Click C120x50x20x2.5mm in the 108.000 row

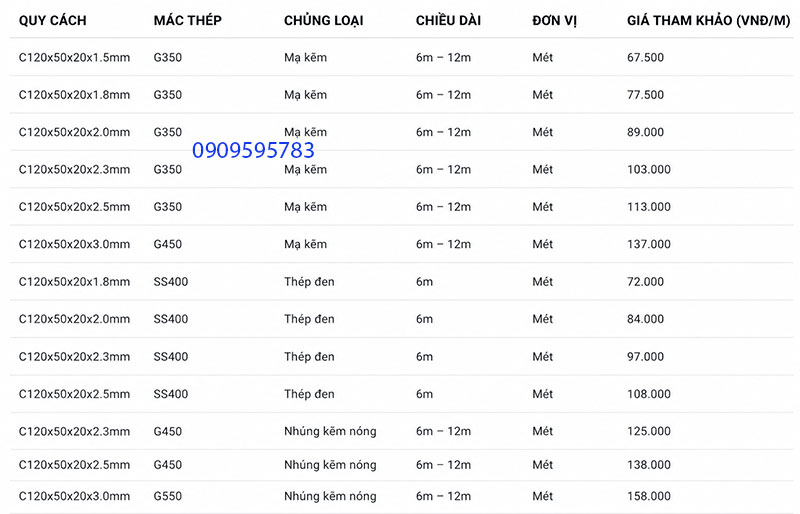point(74,394)
